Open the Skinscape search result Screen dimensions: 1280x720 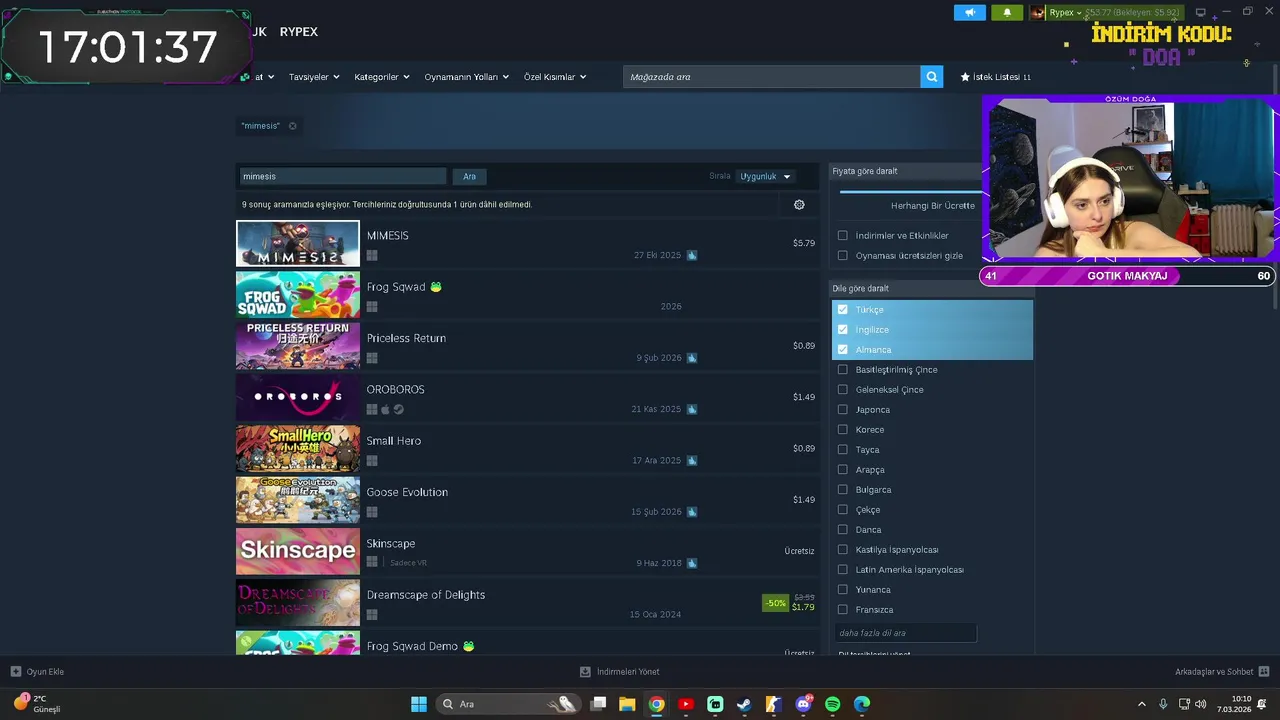point(528,552)
